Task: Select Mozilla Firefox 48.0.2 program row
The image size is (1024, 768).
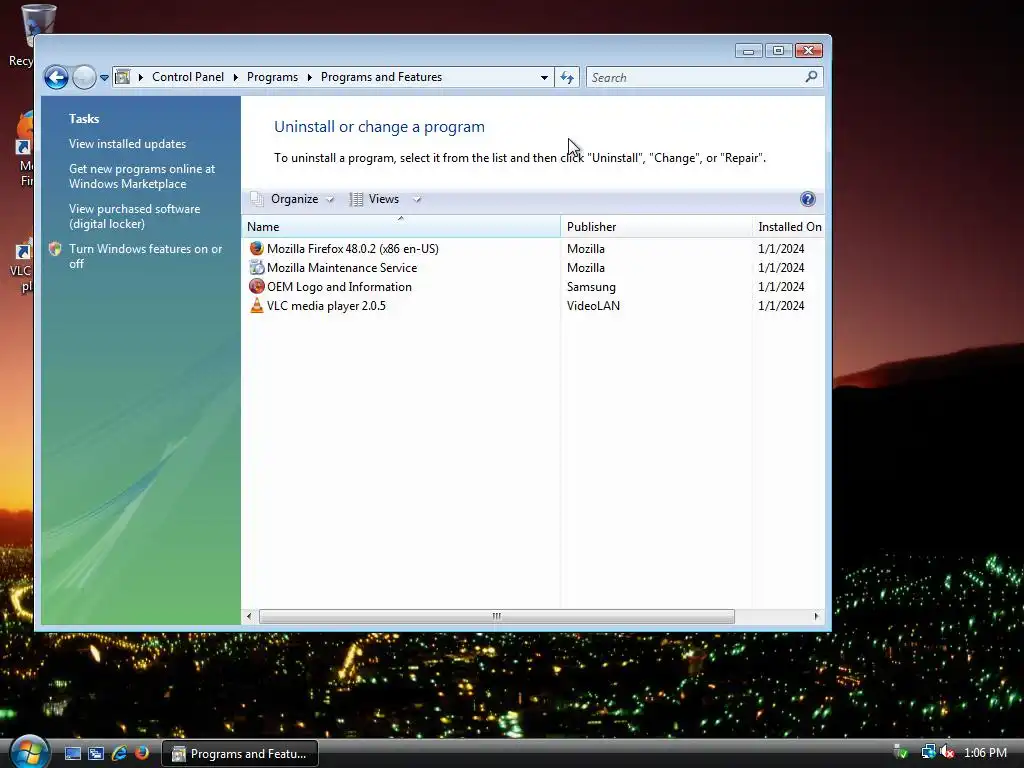Action: [x=533, y=249]
